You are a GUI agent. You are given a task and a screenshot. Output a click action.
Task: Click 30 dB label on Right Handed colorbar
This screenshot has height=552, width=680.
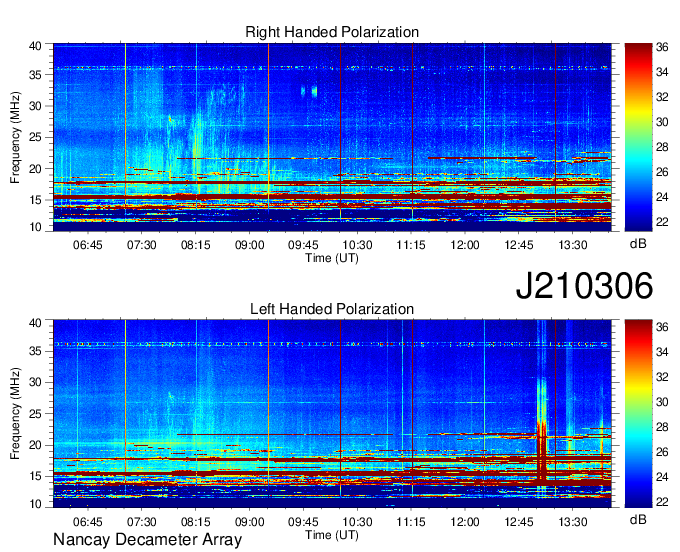(662, 122)
